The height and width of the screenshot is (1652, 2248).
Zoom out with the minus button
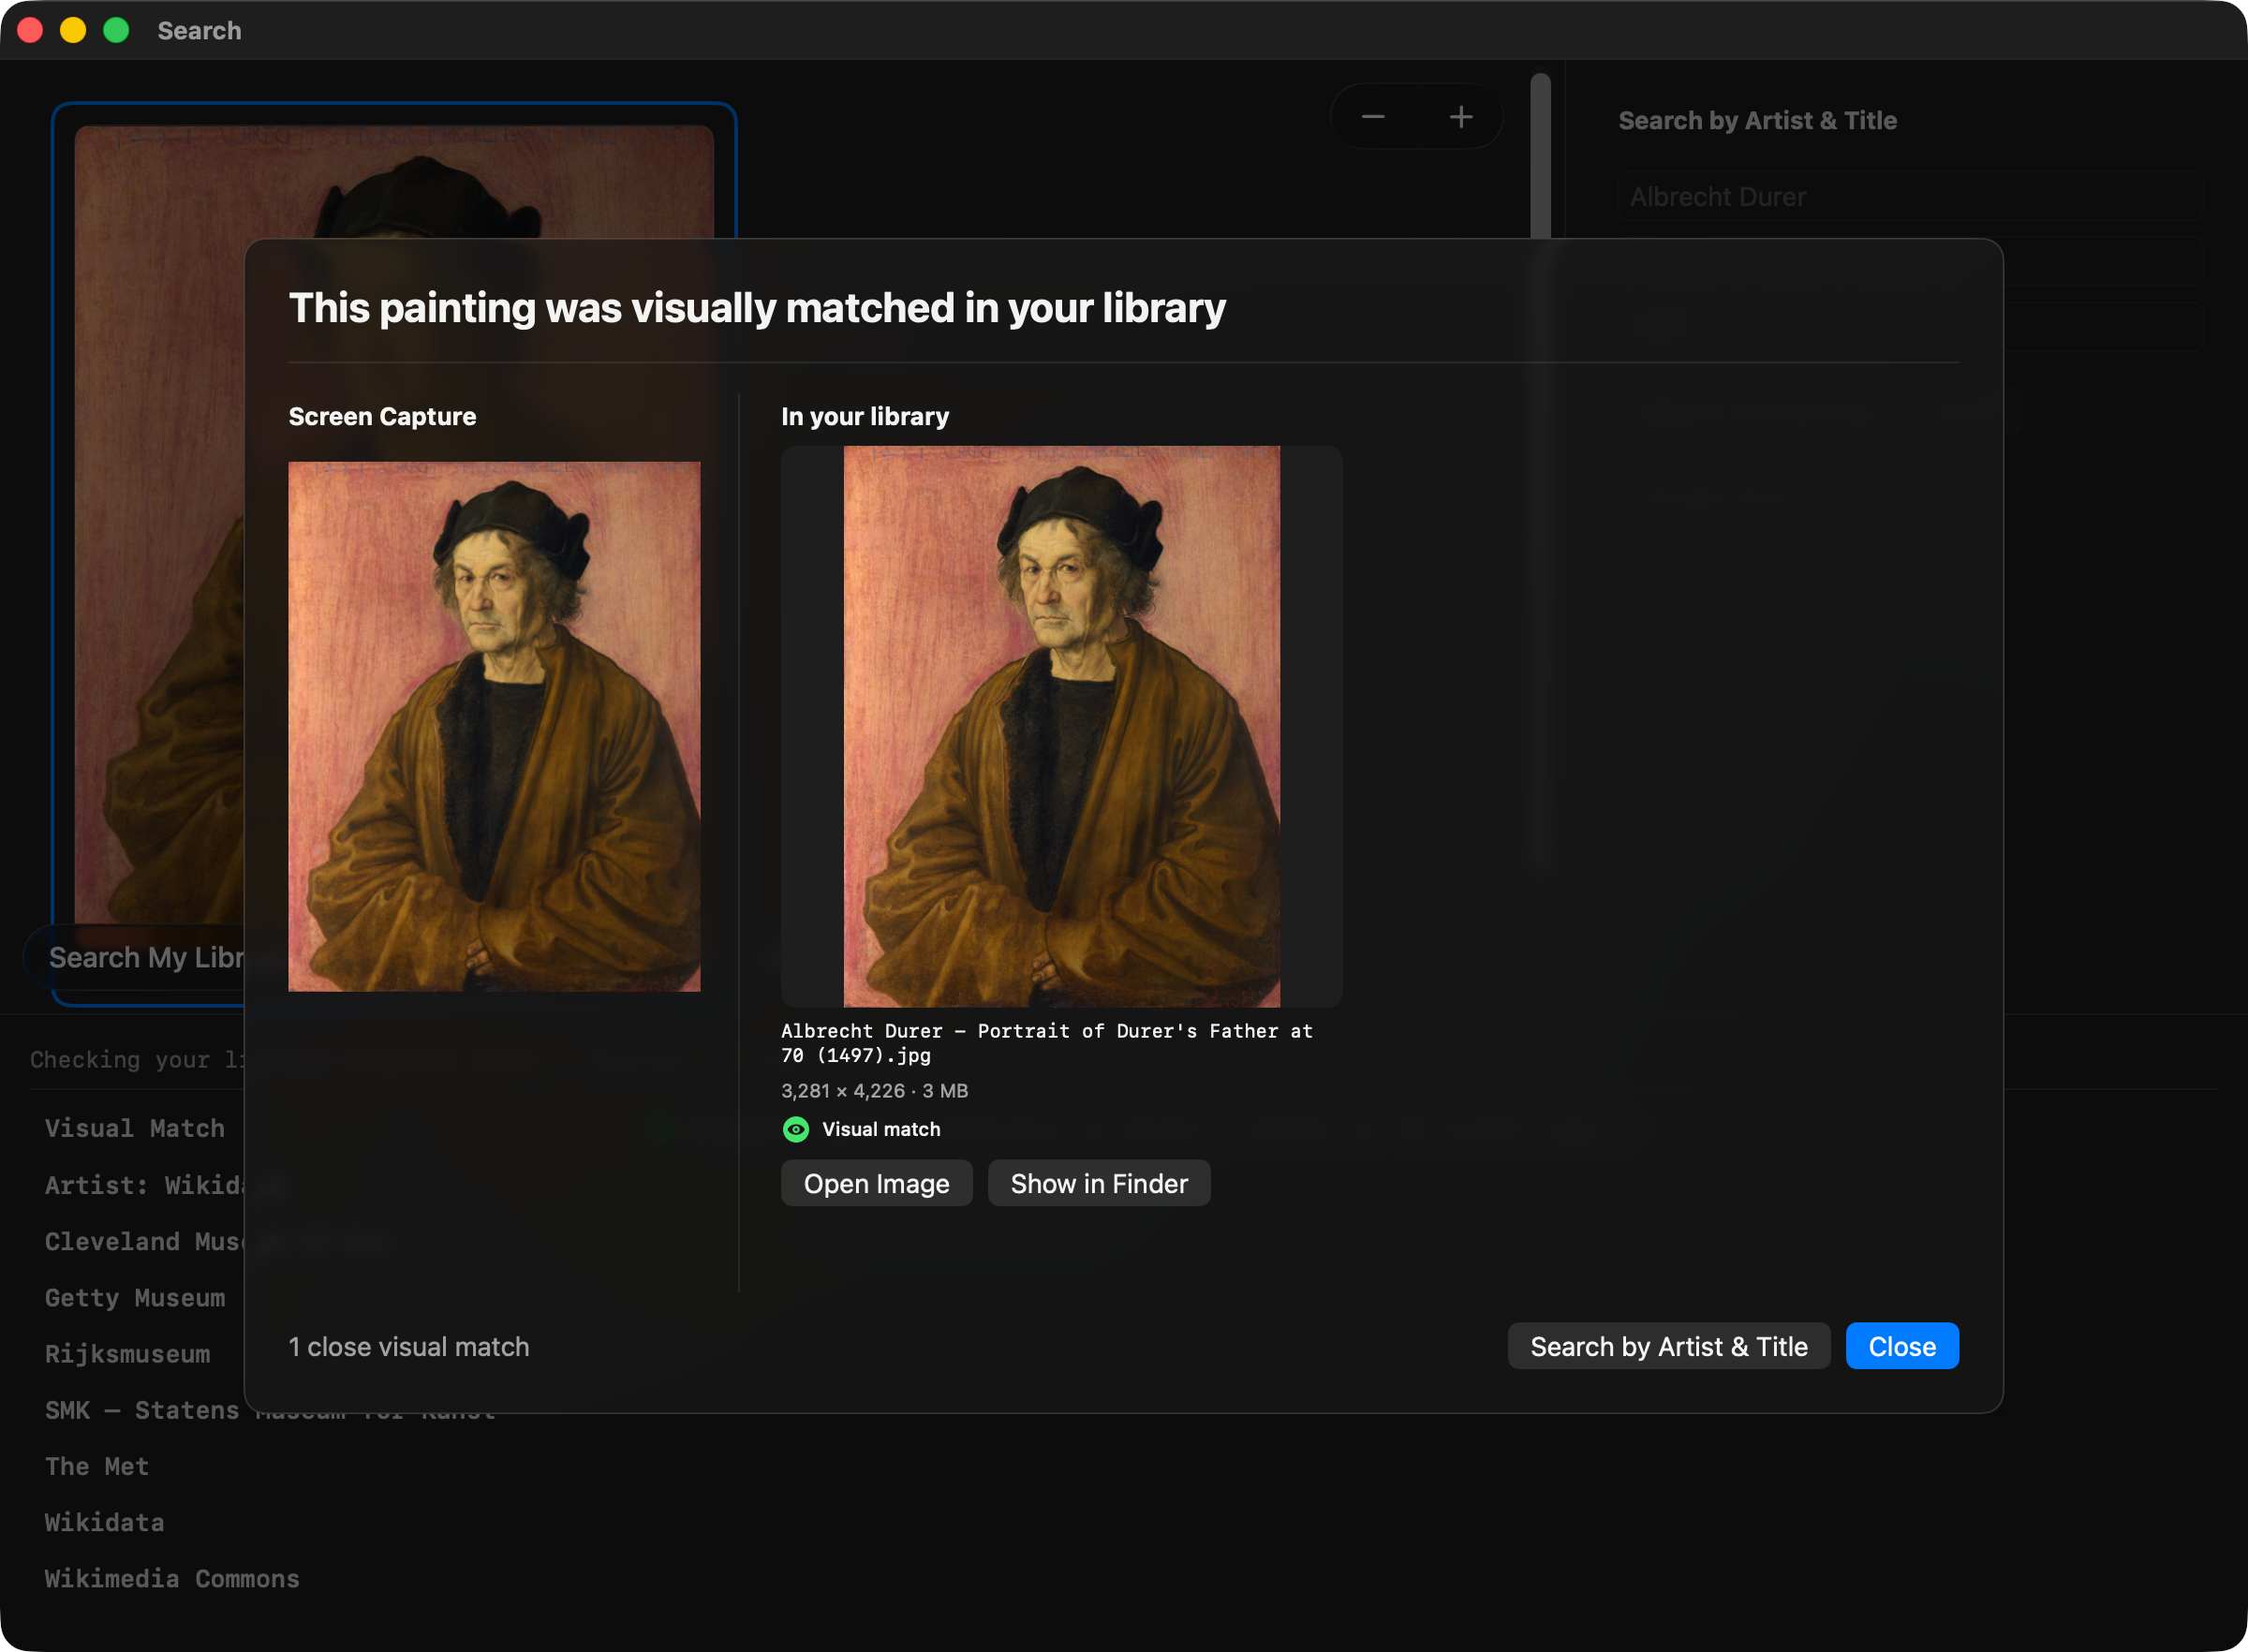pyautogui.click(x=1373, y=117)
